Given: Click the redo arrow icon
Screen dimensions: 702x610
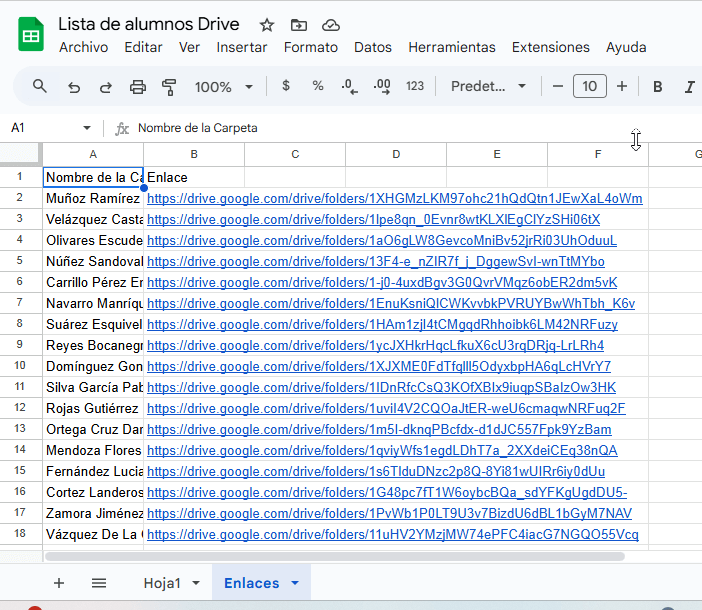Looking at the screenshot, I should (105, 87).
